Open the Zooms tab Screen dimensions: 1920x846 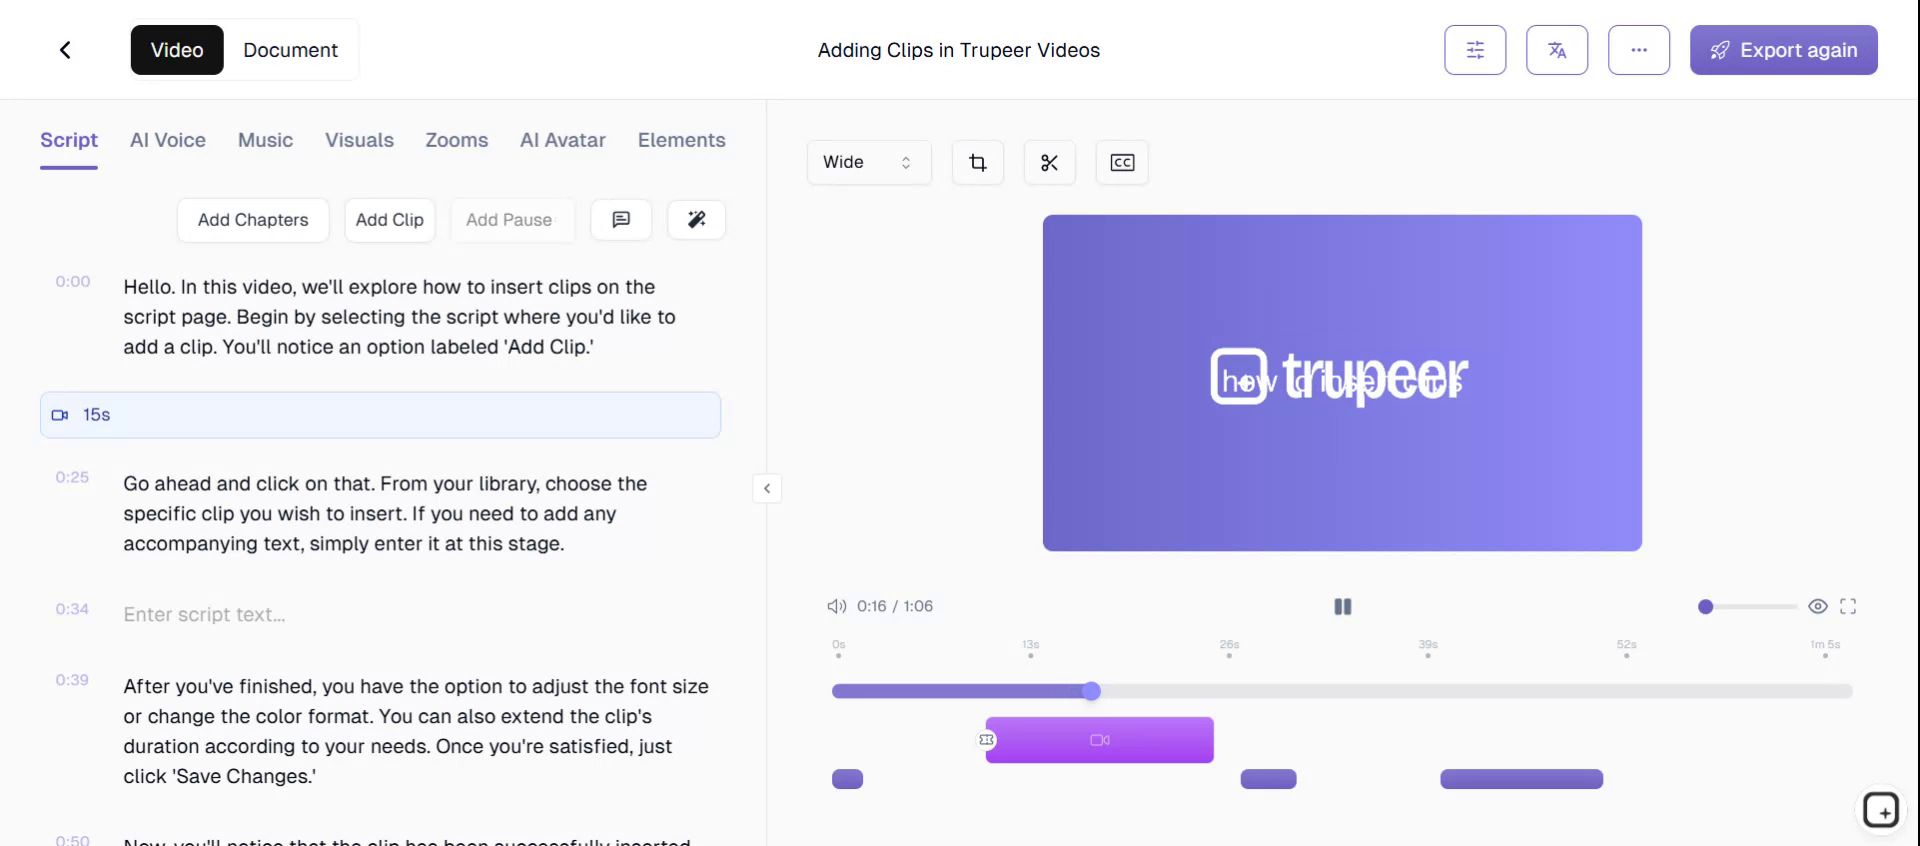457,140
